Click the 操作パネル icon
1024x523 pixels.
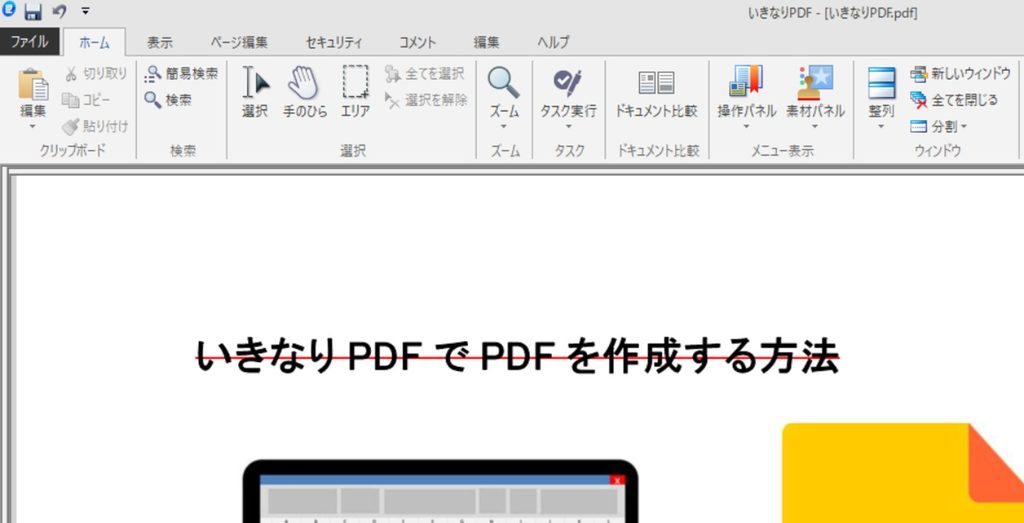click(x=746, y=82)
